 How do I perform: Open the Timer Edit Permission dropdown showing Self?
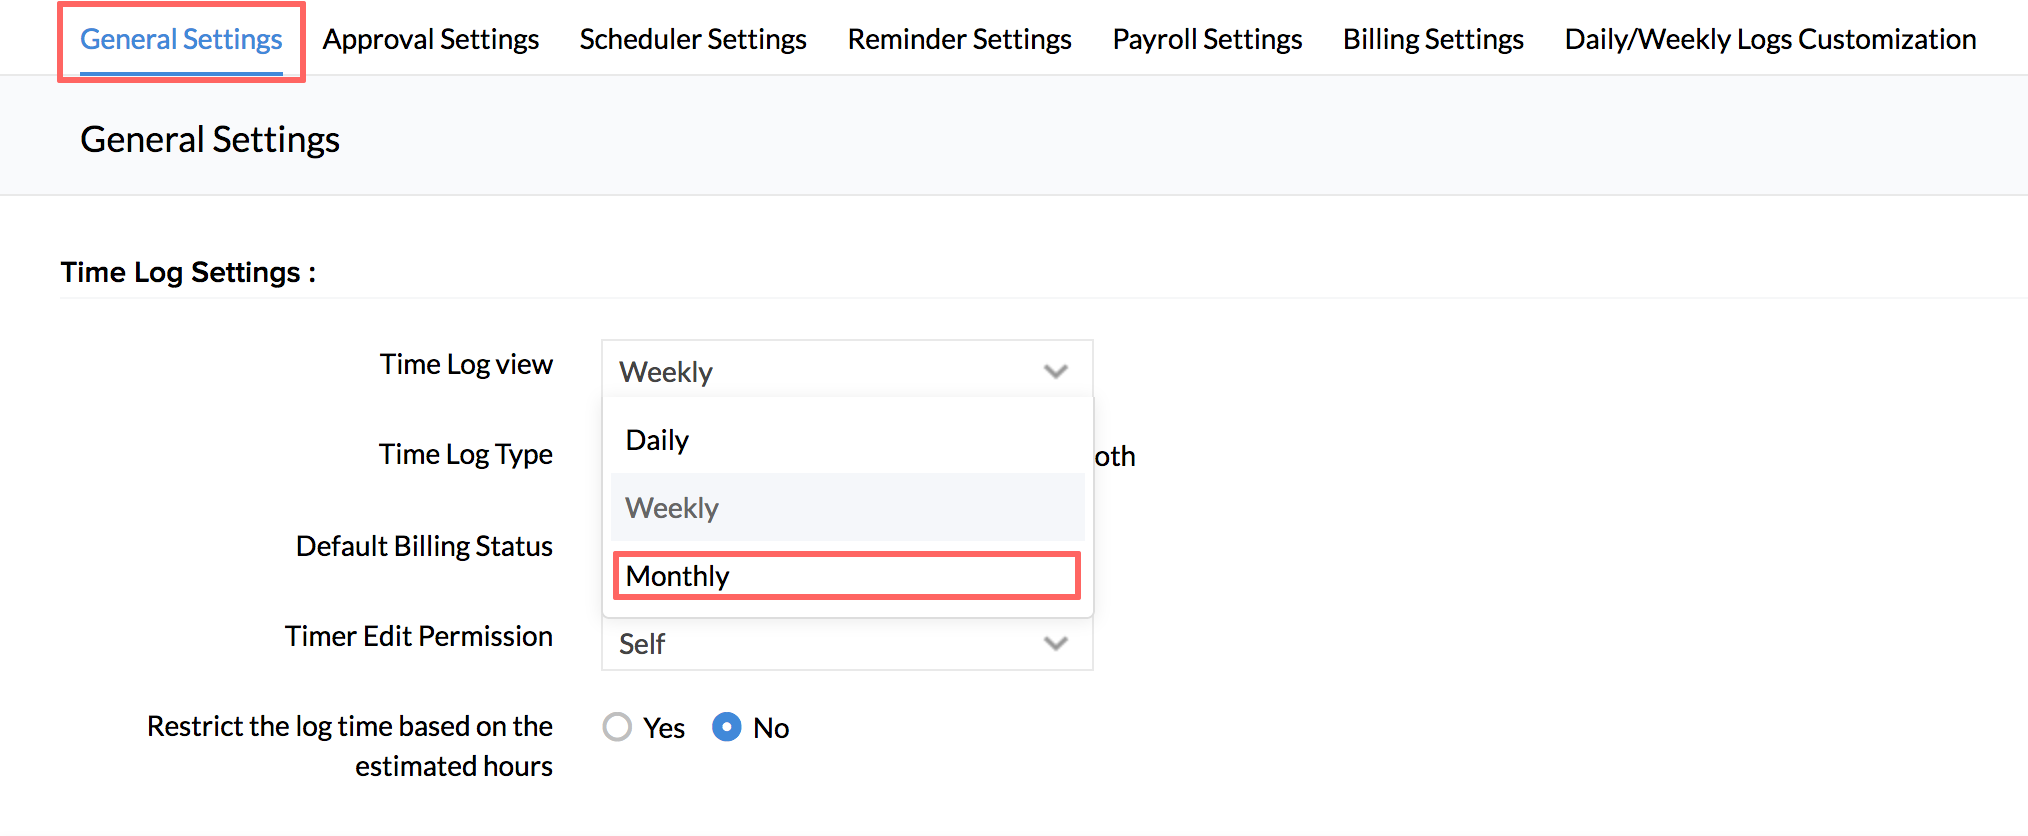tap(830, 643)
